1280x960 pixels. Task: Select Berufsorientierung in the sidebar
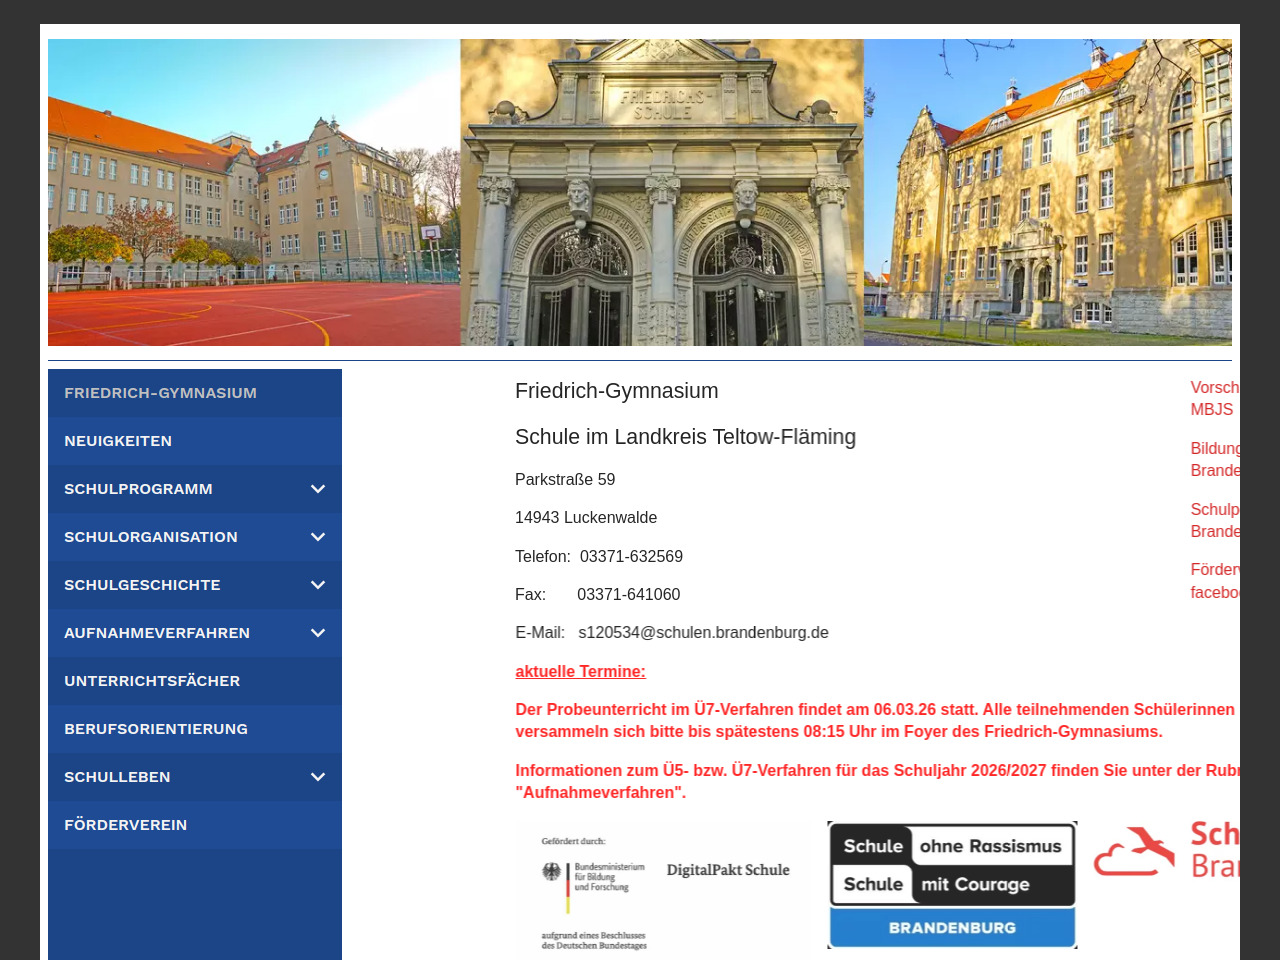(x=156, y=729)
